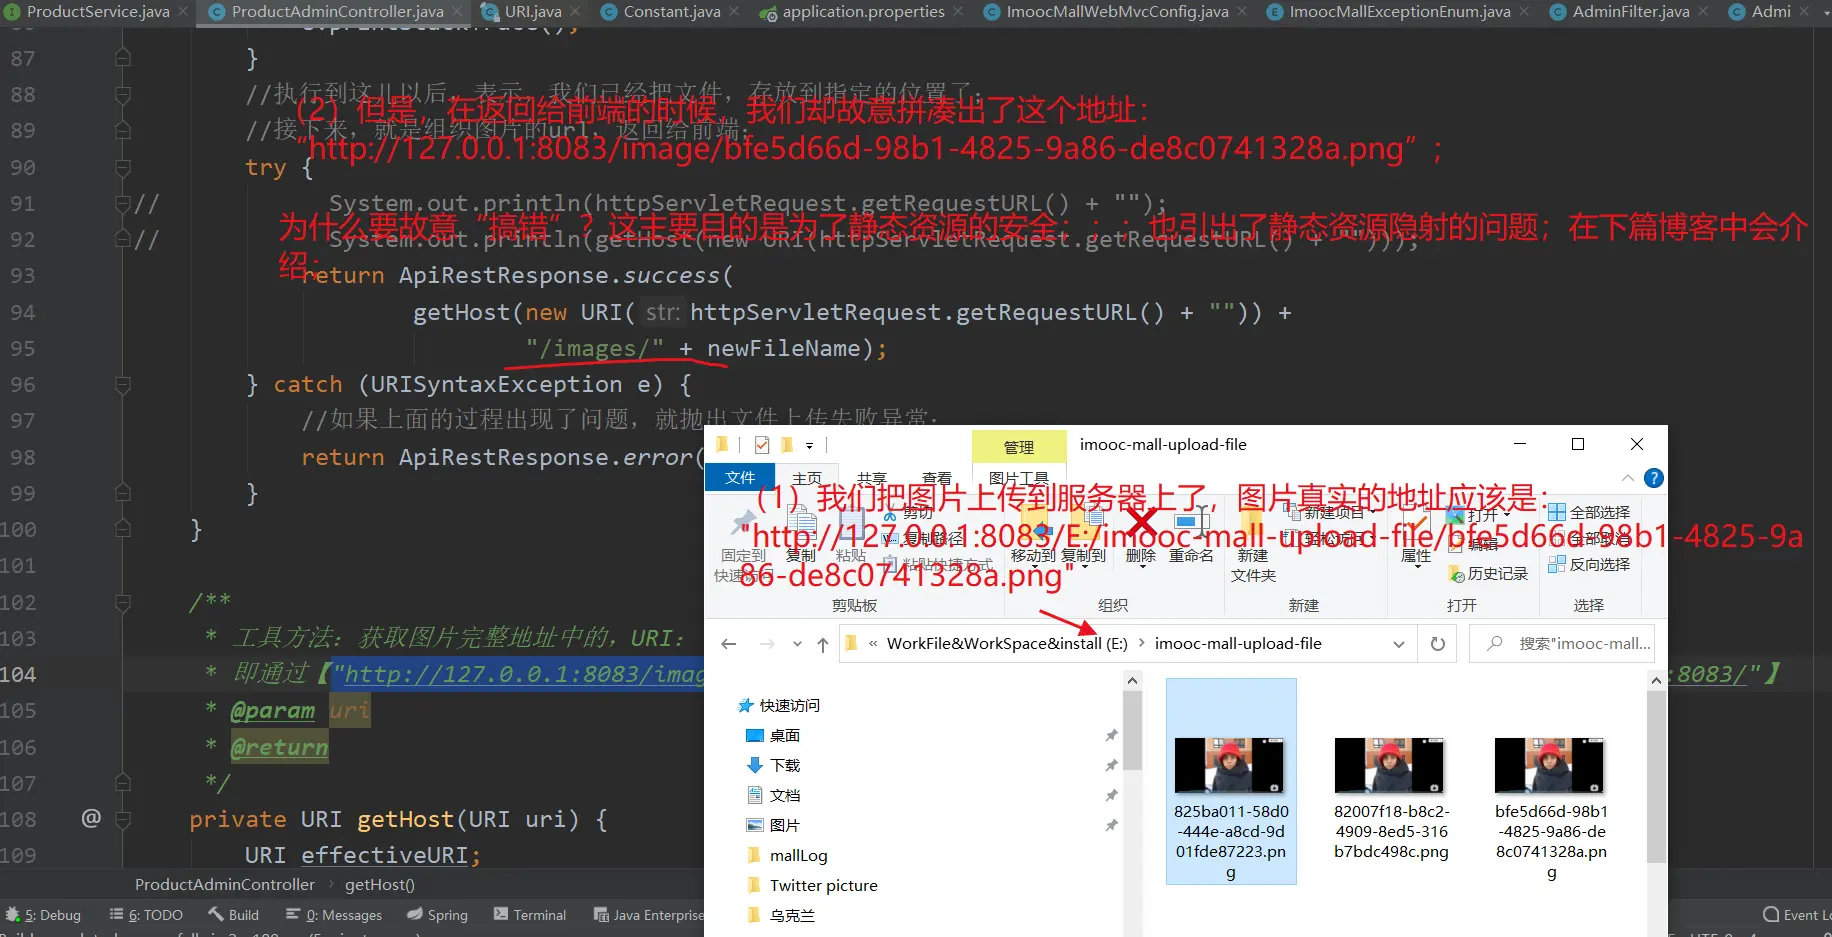Open the 图片工具 ribbon tab
1832x937 pixels.
(1018, 478)
